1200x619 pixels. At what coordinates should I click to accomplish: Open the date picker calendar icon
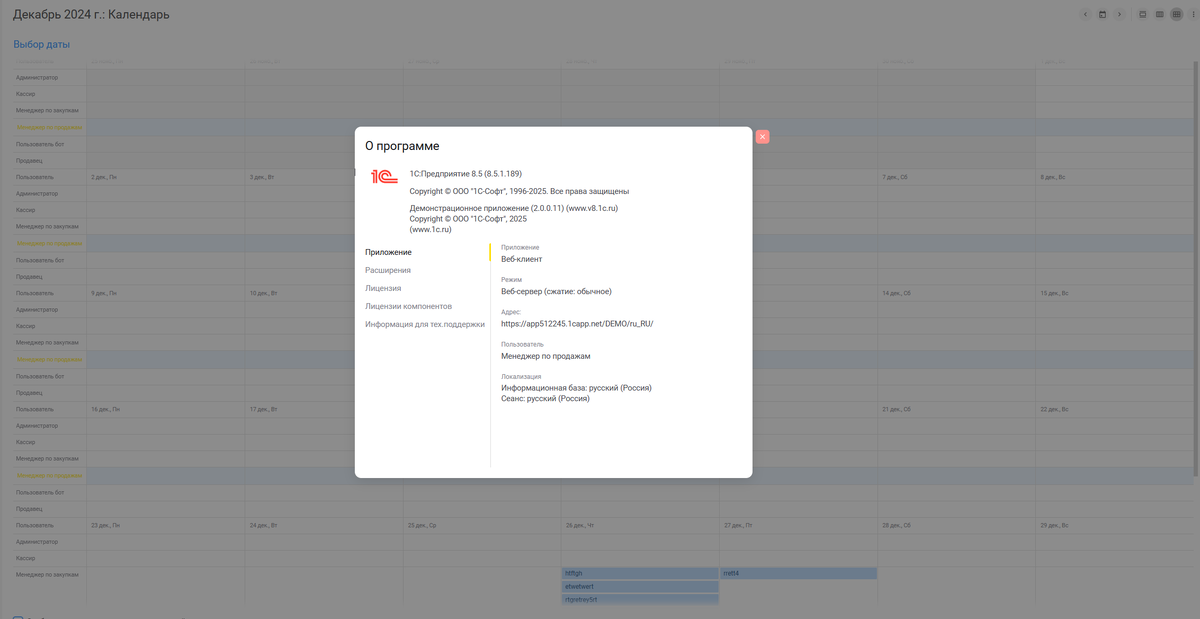(1103, 14)
